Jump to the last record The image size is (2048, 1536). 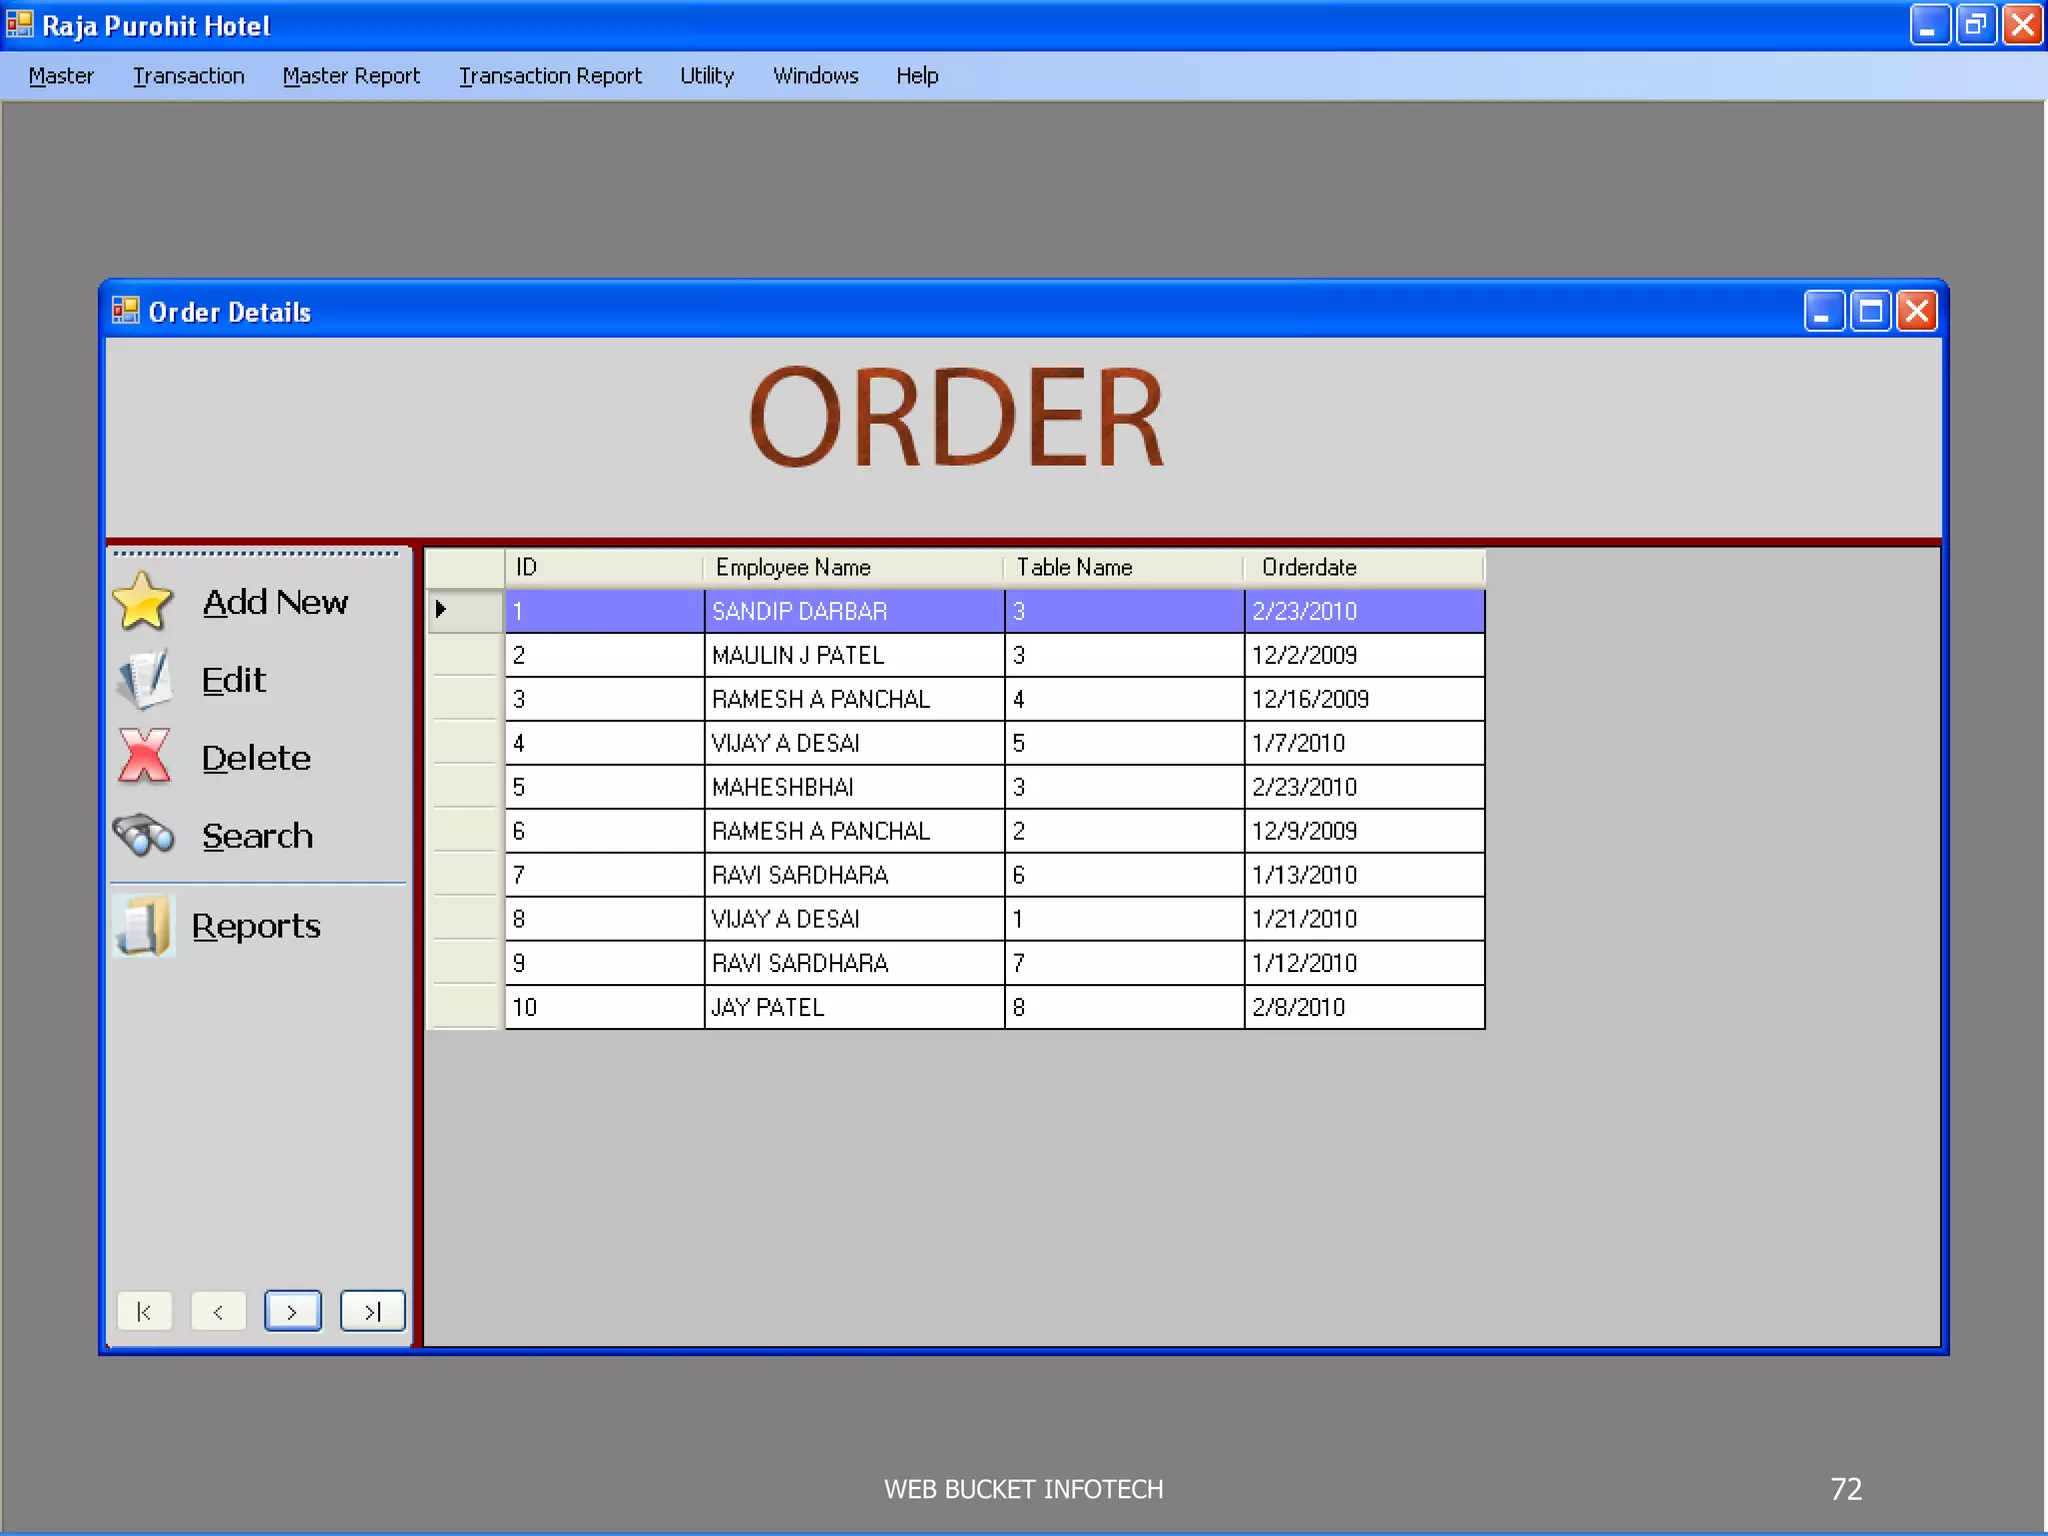point(372,1311)
